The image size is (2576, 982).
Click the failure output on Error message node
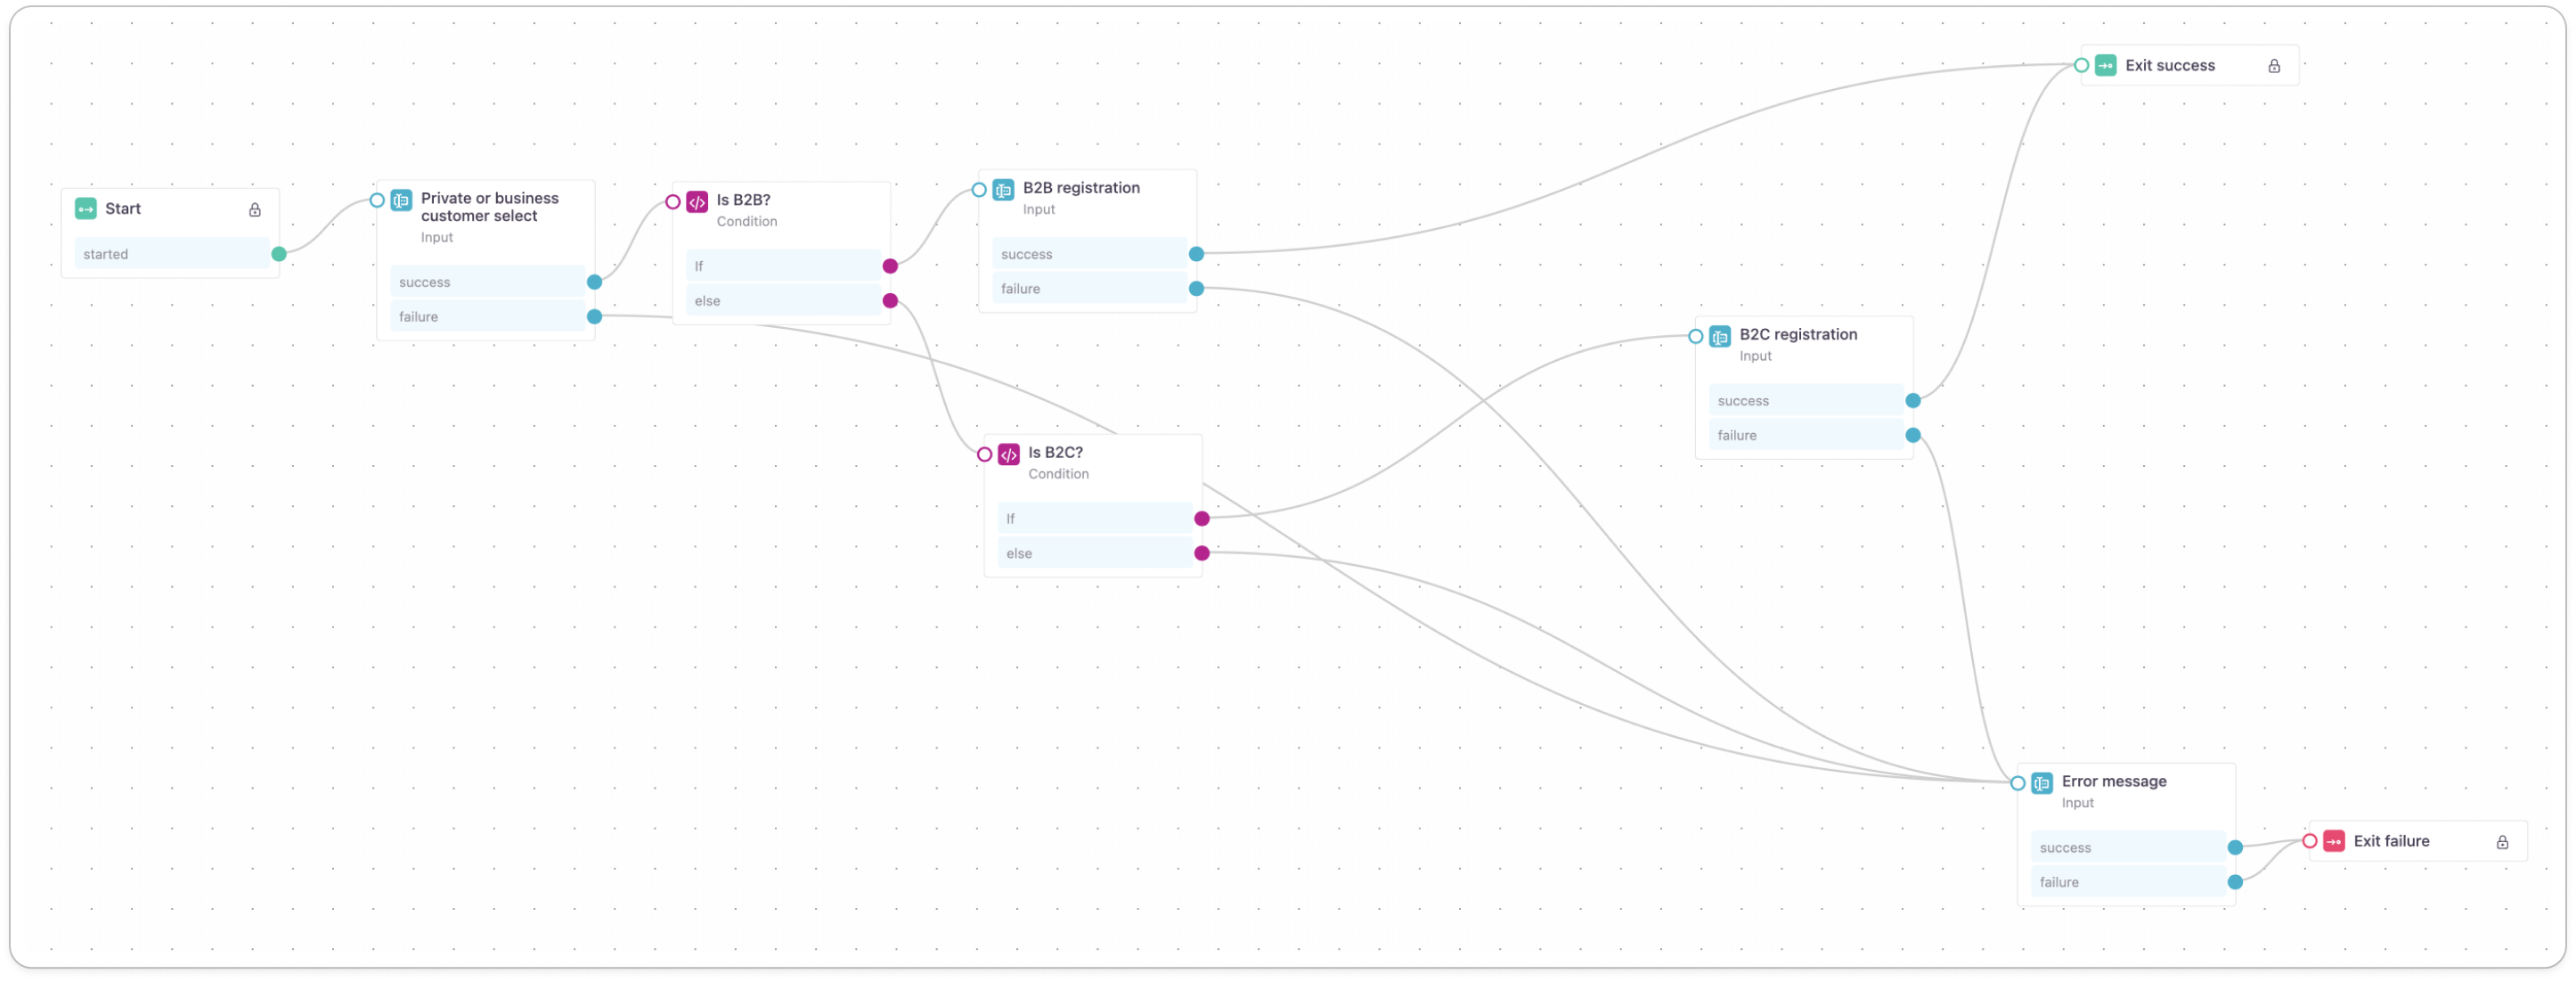tap(2236, 881)
